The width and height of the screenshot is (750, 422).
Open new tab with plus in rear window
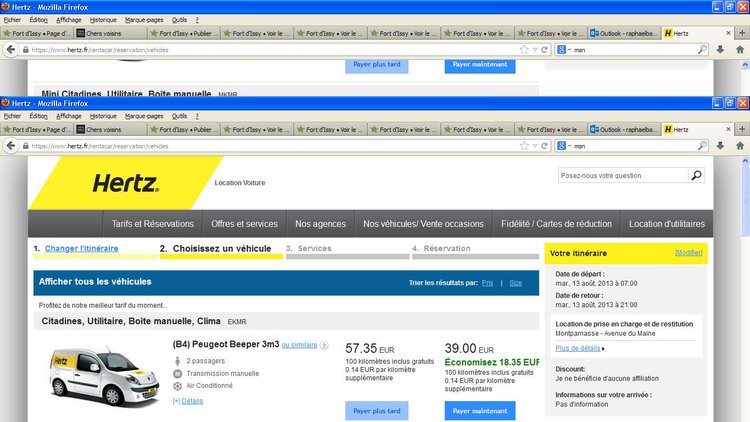(x=742, y=33)
